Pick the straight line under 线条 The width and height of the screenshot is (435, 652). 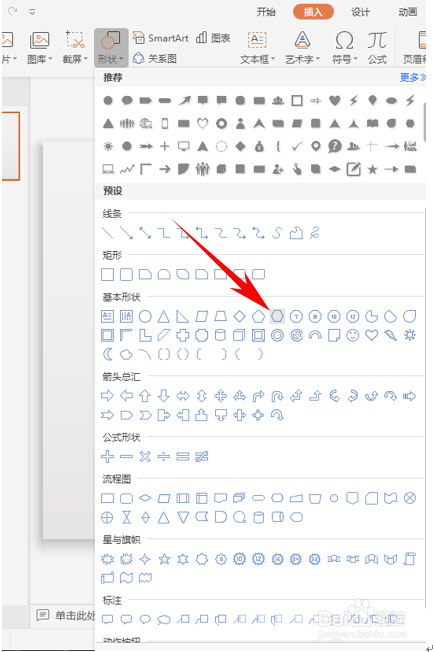108,233
